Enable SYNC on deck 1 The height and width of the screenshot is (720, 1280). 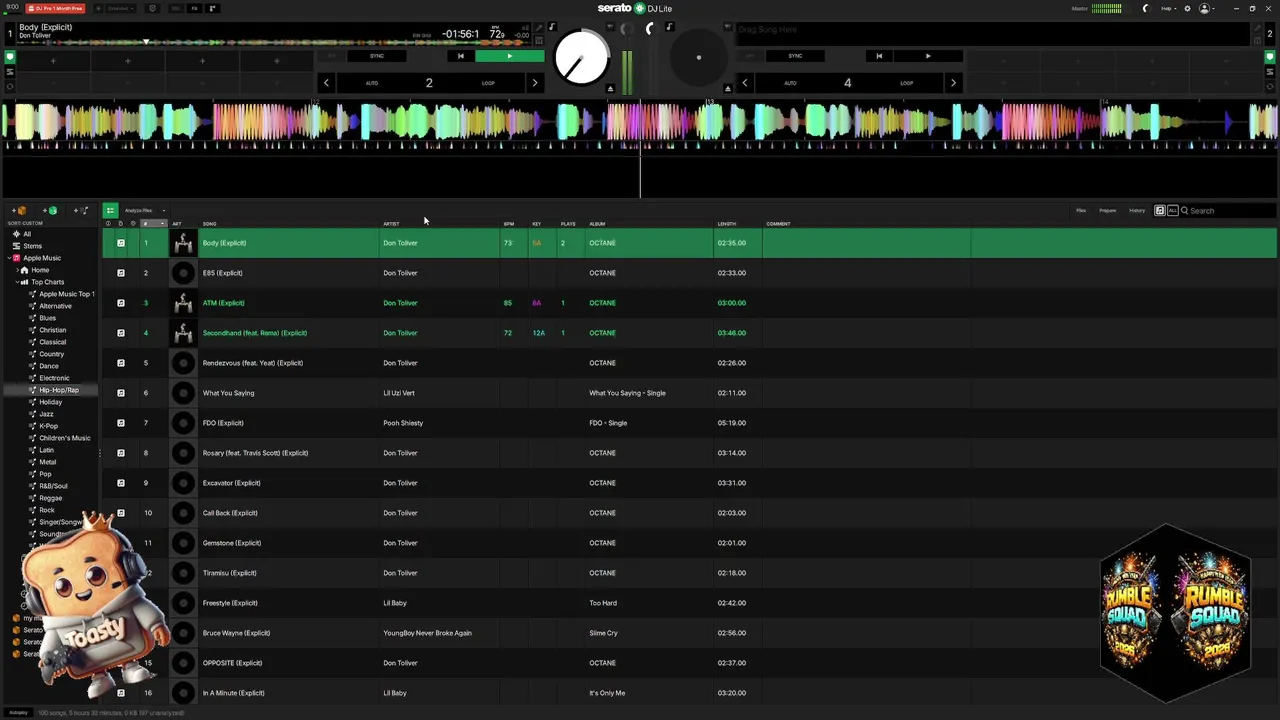coord(377,56)
